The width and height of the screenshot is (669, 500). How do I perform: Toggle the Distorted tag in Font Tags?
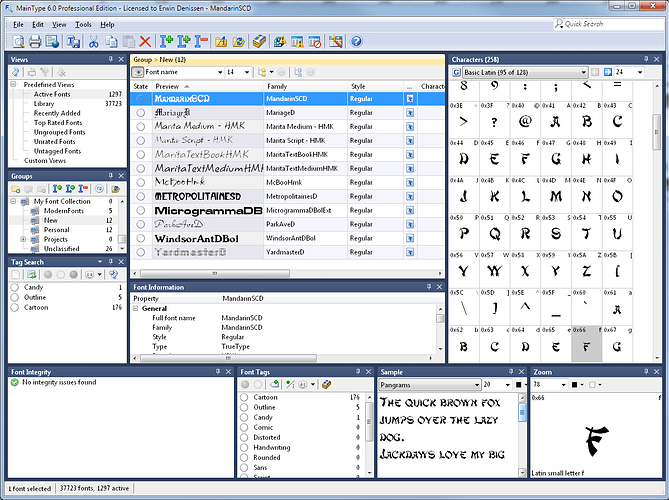244,437
